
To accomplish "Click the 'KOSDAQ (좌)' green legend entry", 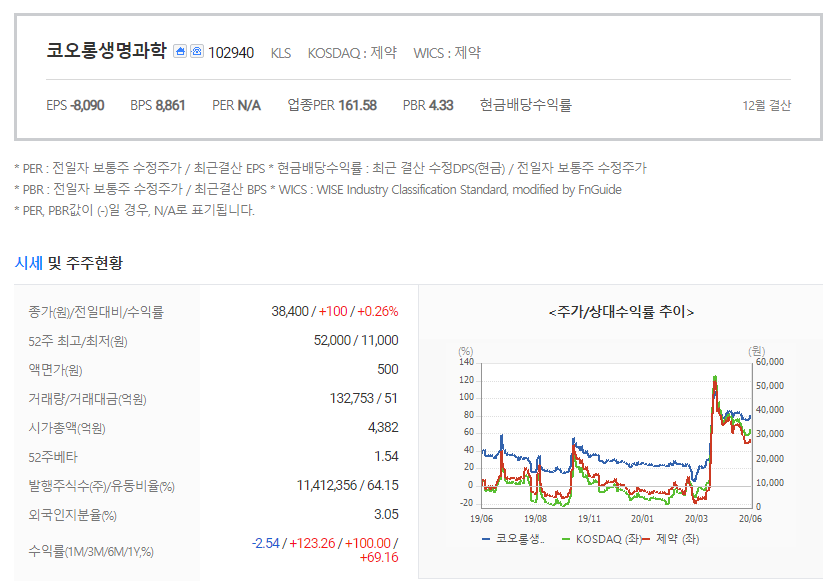I will coord(602,539).
